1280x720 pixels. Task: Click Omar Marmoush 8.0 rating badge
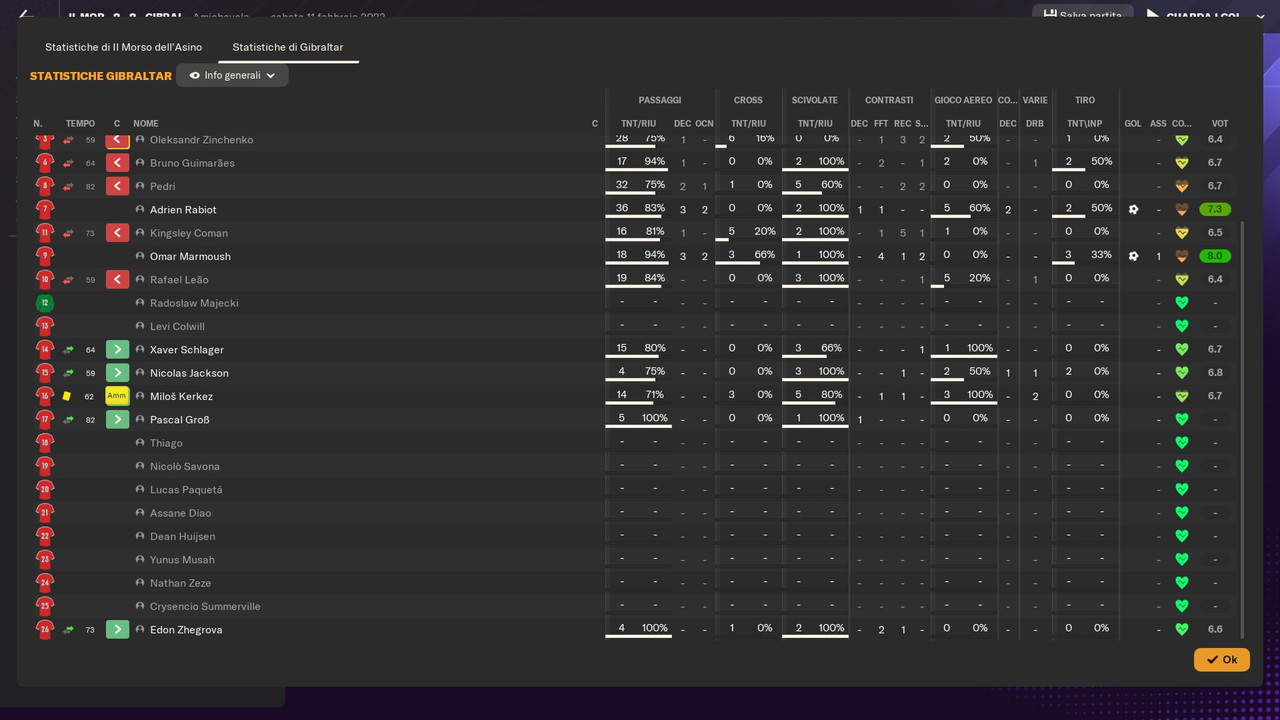1215,256
